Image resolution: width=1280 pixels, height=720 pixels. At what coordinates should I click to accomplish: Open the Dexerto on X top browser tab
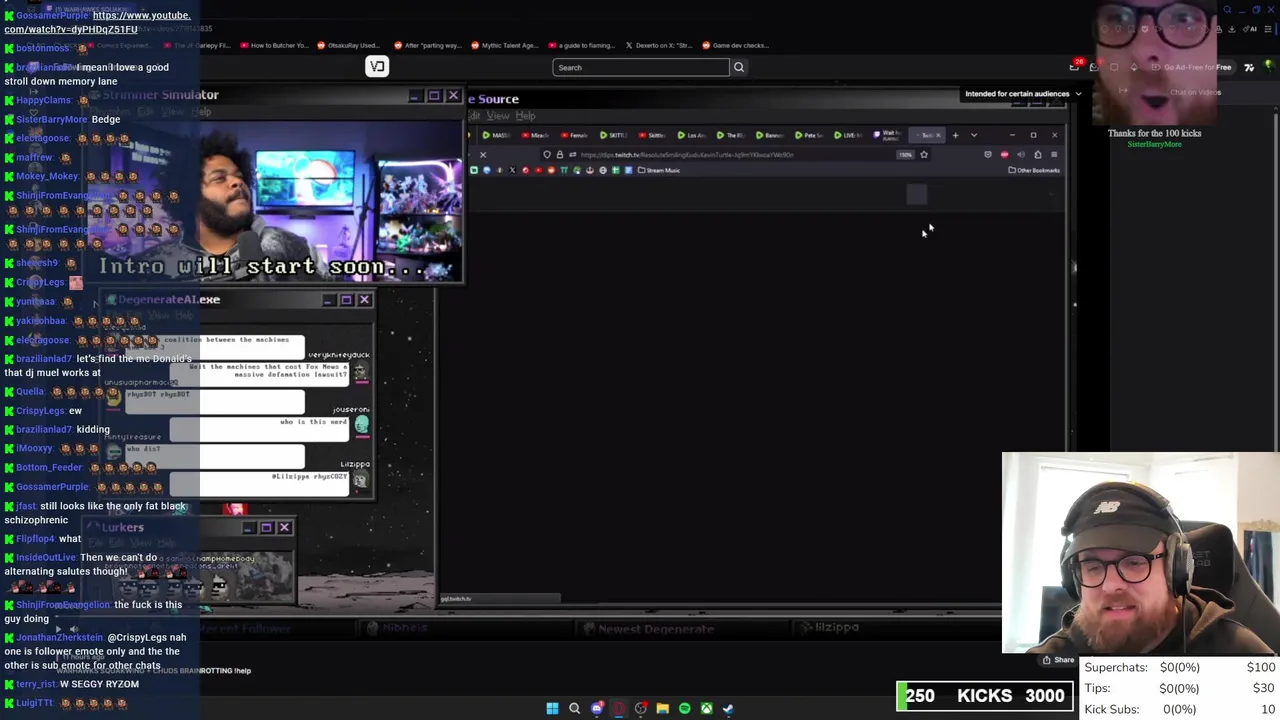660,45
